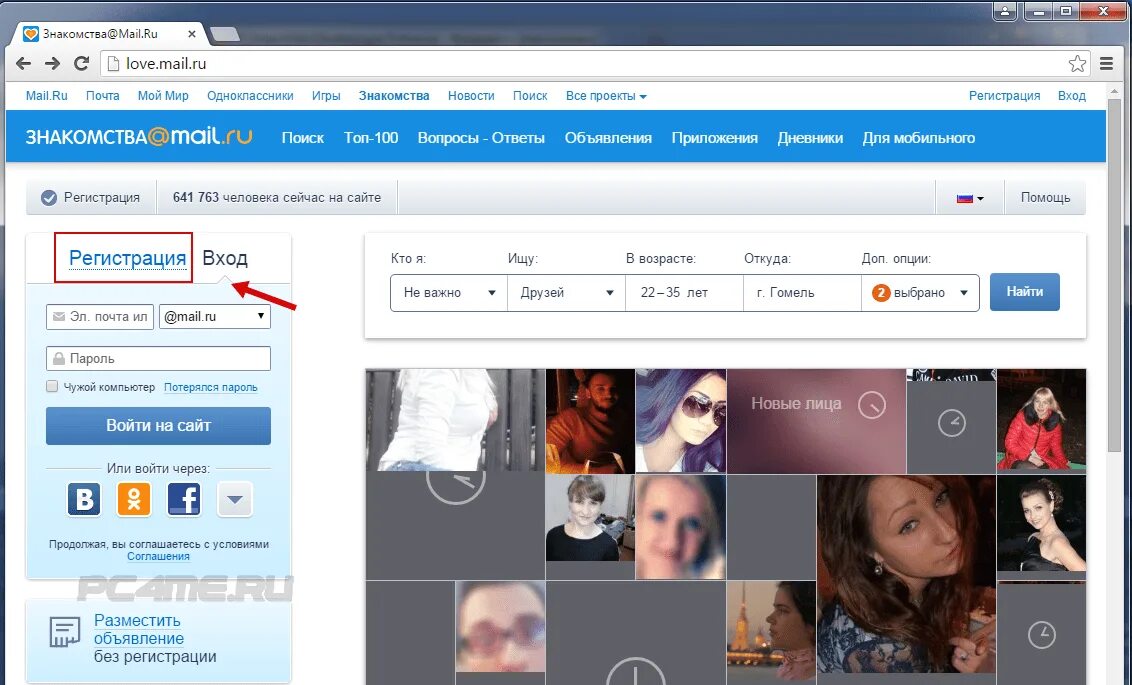Image resolution: width=1132 pixels, height=685 pixels.
Task: Open Новости link in top bar
Action: tap(471, 96)
